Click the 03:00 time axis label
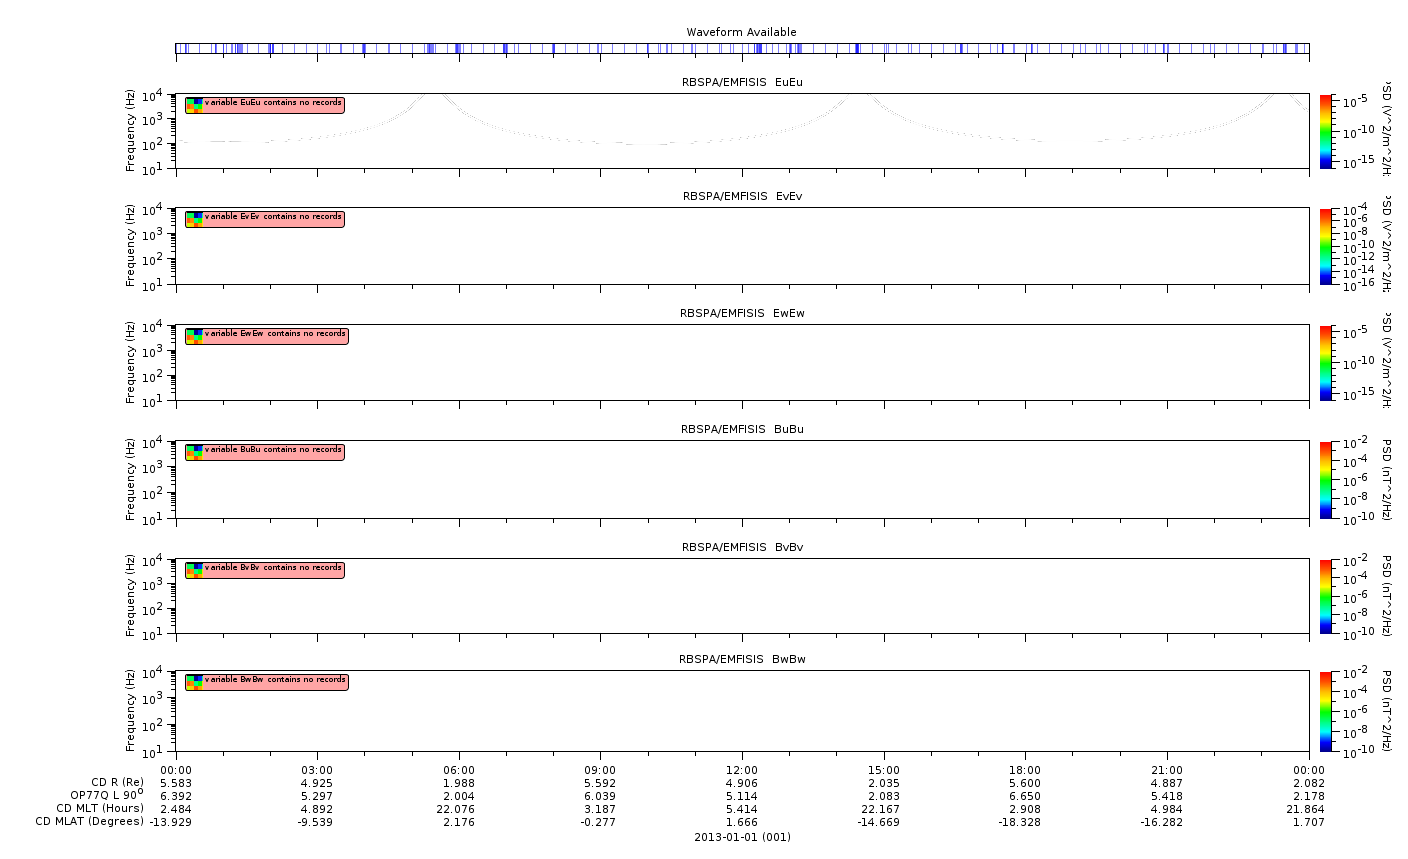Image resolution: width=1408 pixels, height=859 pixels. pyautogui.click(x=317, y=770)
